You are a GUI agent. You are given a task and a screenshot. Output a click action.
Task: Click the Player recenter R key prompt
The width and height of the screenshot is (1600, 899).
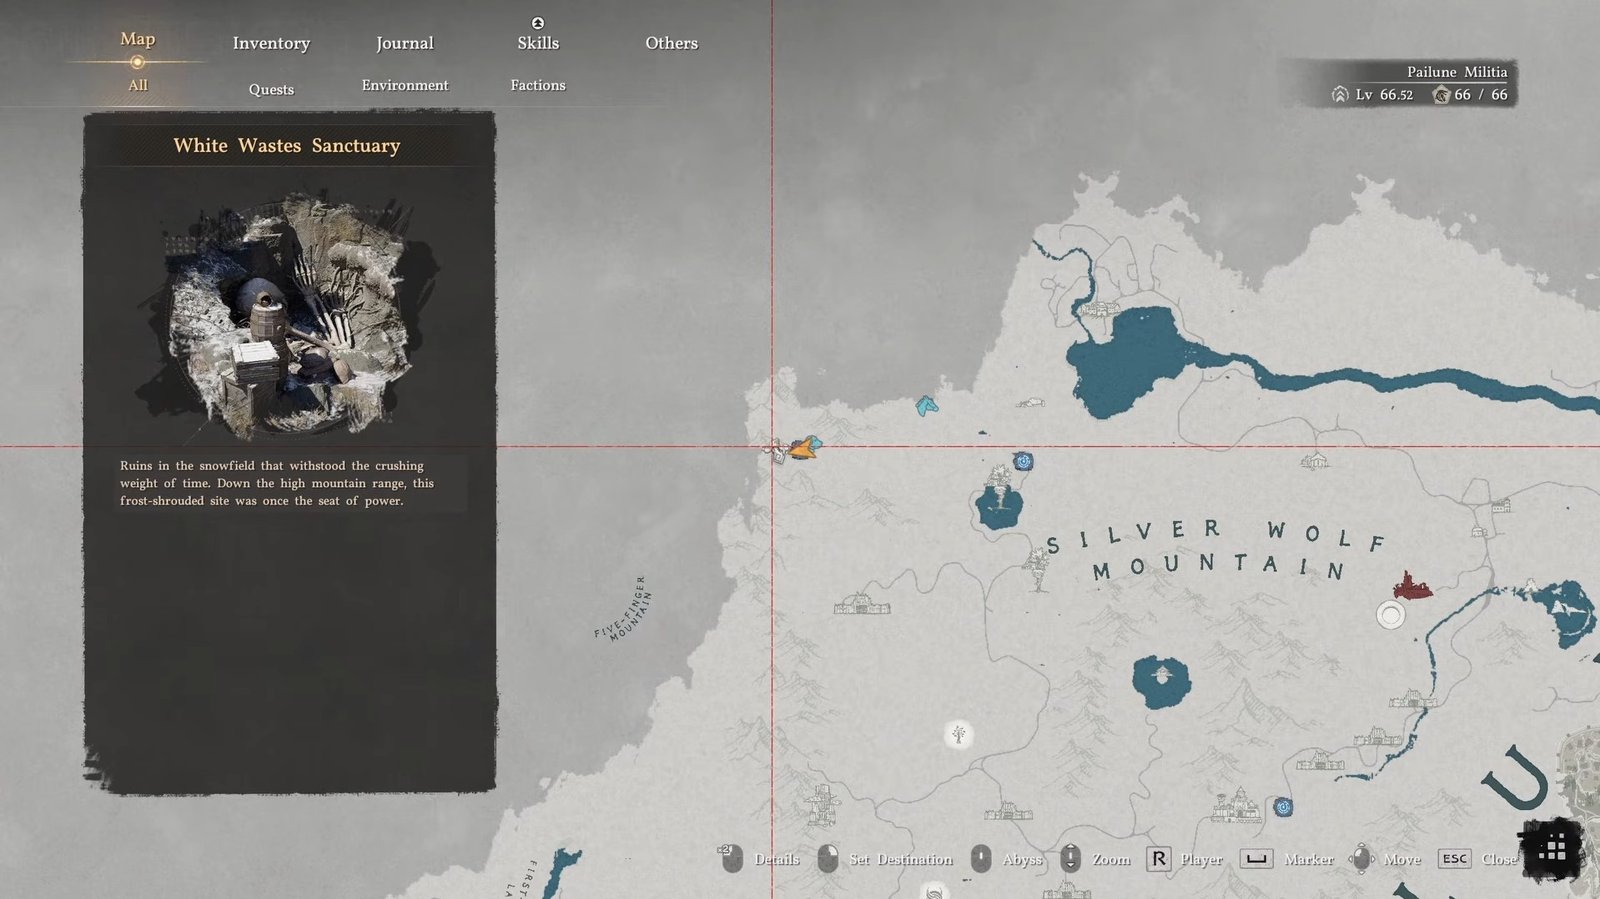pos(1158,859)
